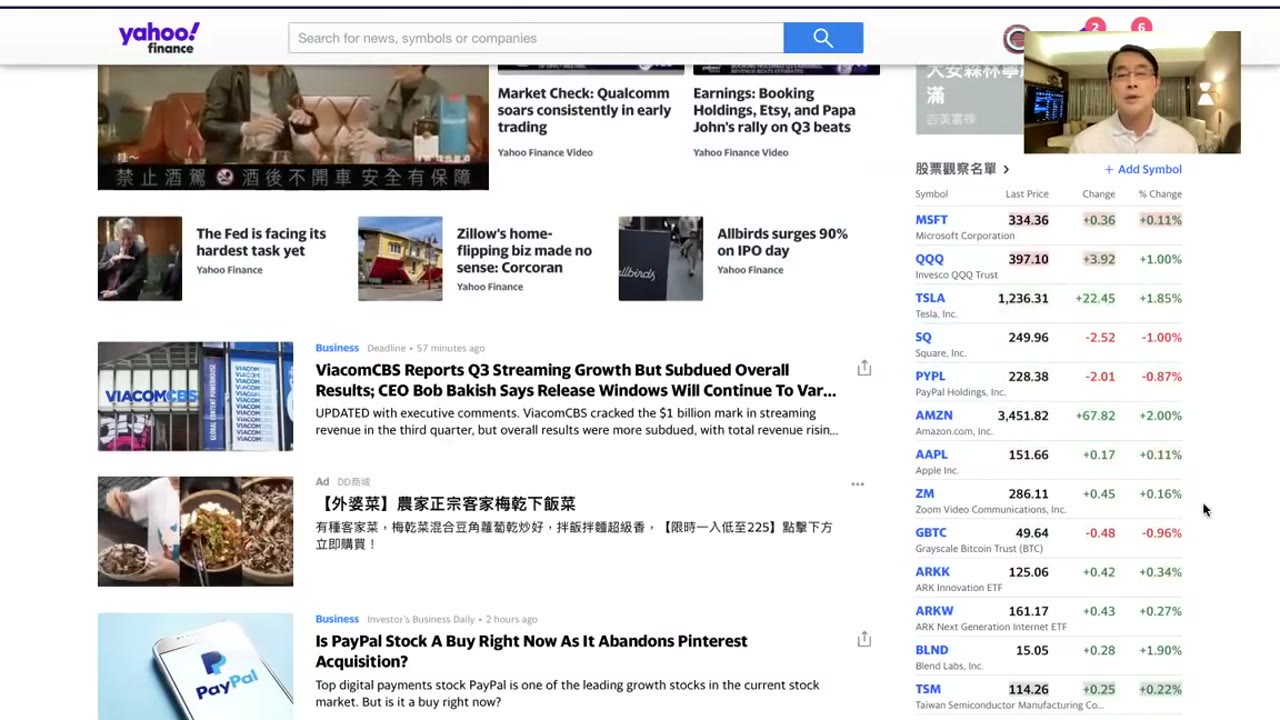Open the AAPL symbol quote
1280x720 pixels.
click(931, 454)
